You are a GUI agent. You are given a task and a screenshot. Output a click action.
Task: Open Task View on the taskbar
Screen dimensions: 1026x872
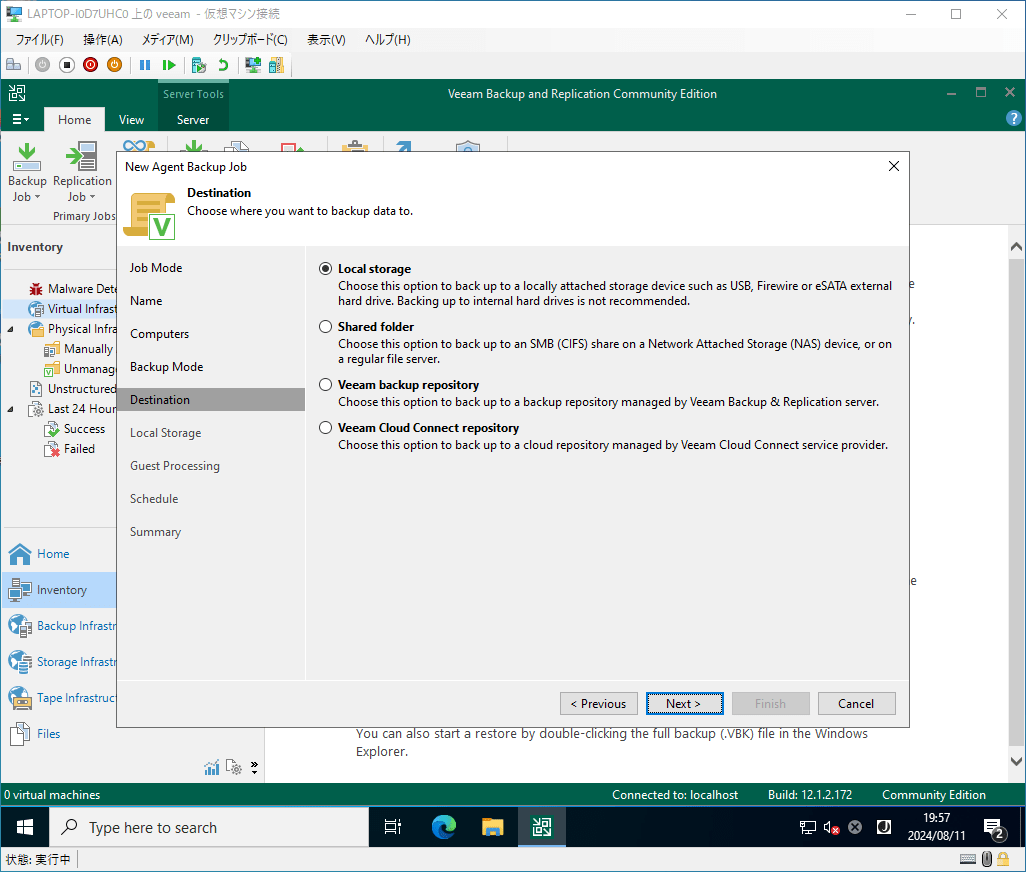[x=393, y=828]
